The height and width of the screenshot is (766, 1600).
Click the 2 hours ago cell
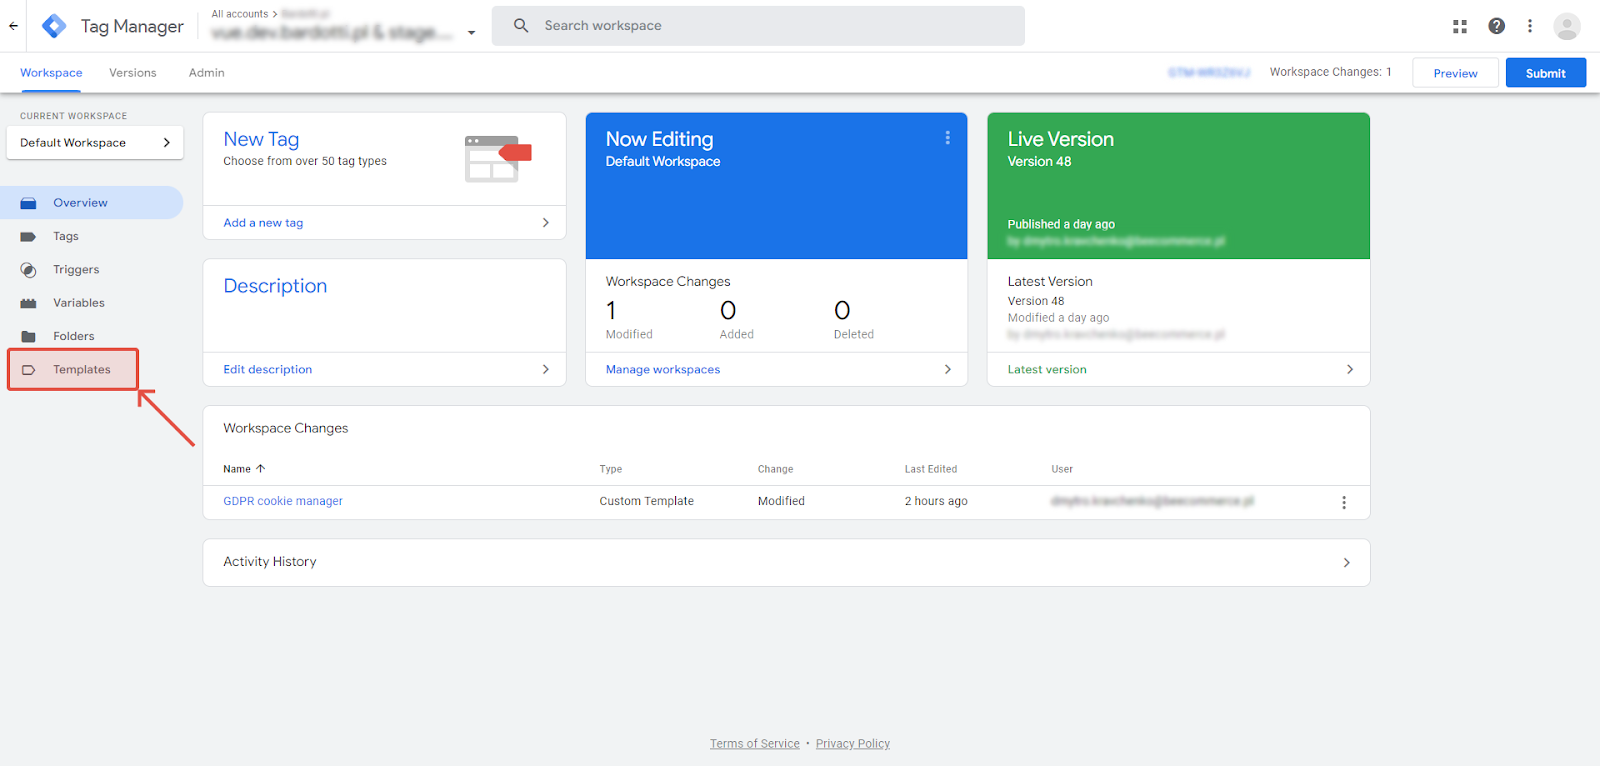coord(936,502)
